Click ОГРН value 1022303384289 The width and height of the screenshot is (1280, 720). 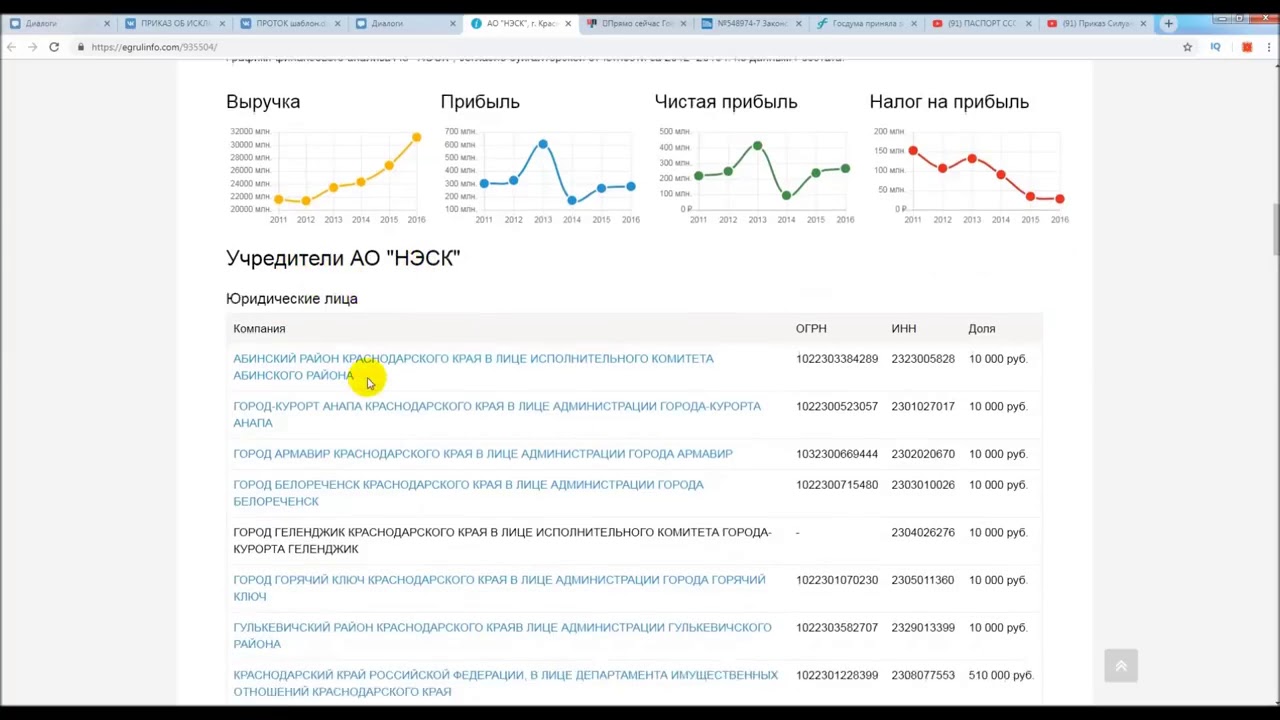[x=837, y=359]
